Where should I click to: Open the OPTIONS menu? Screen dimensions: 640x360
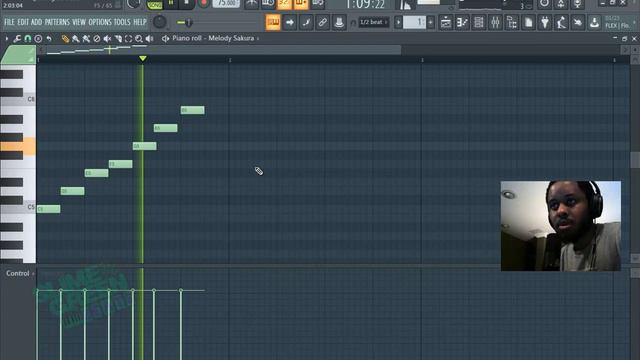pos(100,22)
